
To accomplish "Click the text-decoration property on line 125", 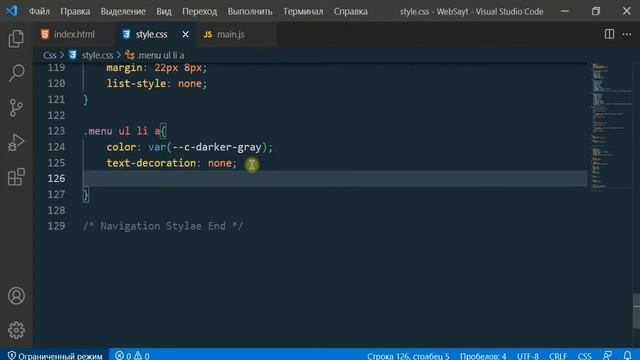I will 151,163.
